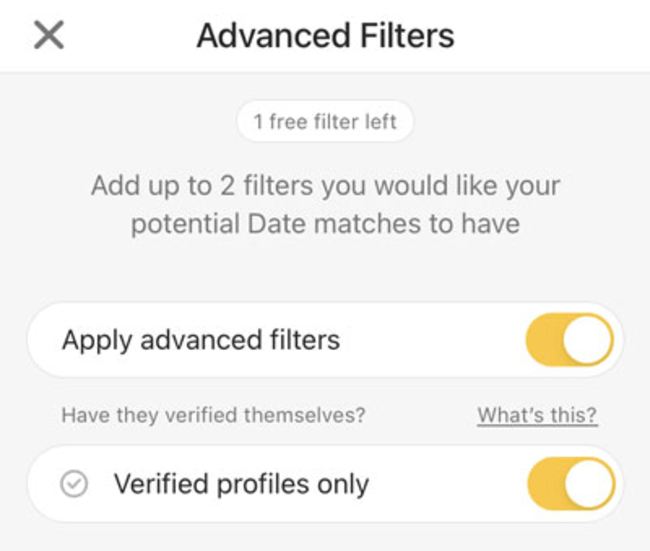This screenshot has width=650, height=551.
Task: Turn off the Apply advanced filters switch
Action: pyautogui.click(x=569, y=340)
